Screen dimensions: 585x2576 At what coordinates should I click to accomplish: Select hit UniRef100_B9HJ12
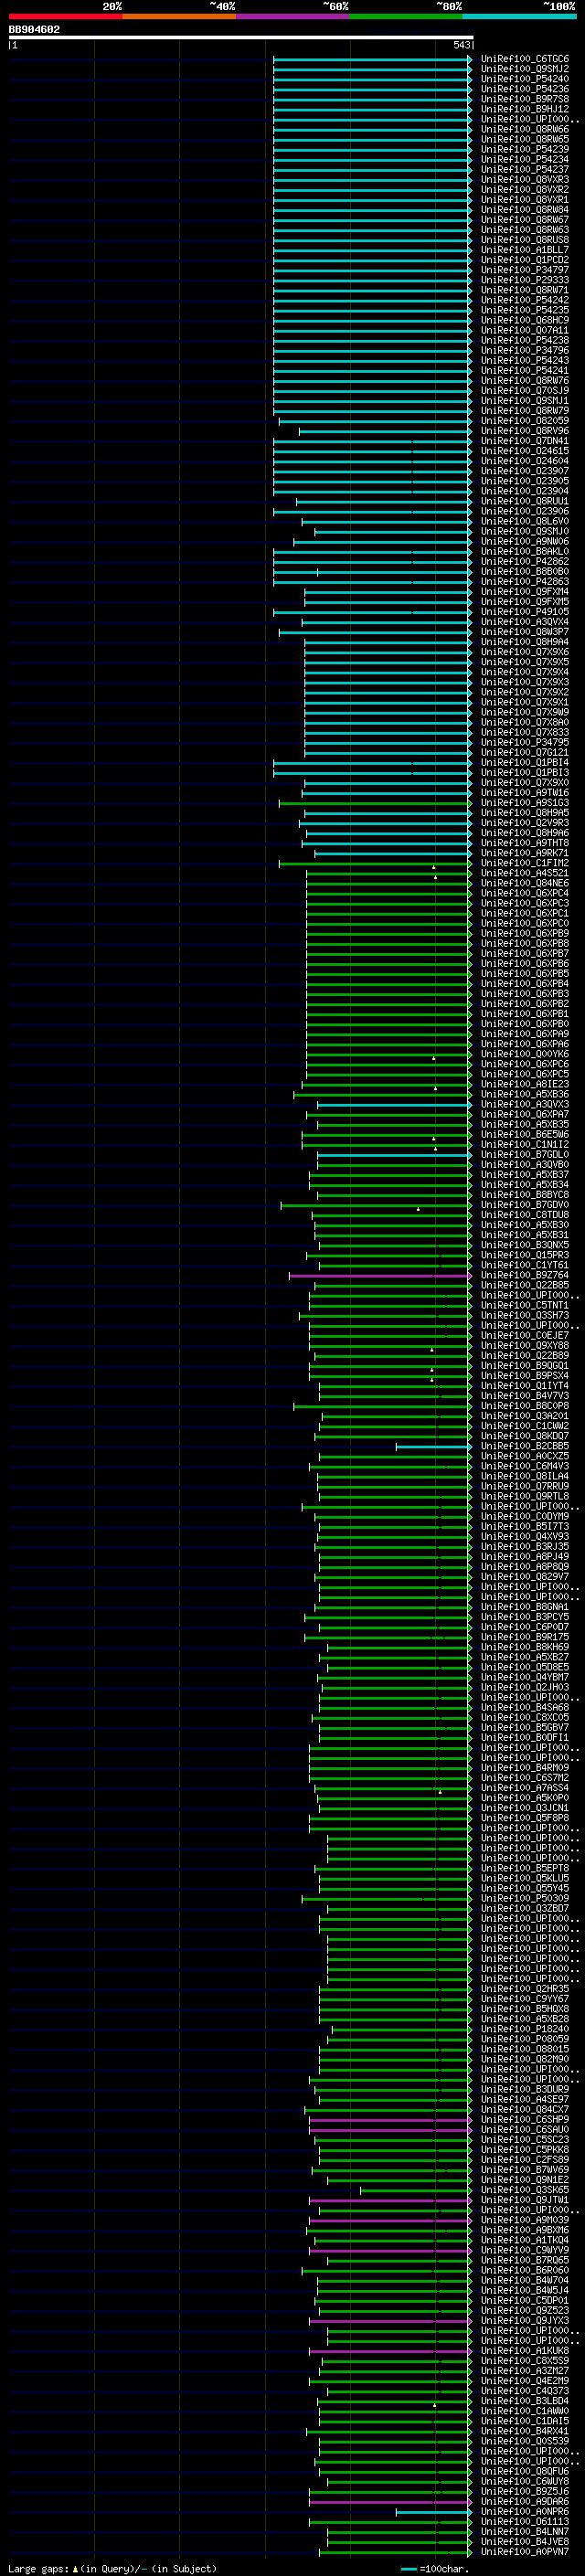(525, 109)
